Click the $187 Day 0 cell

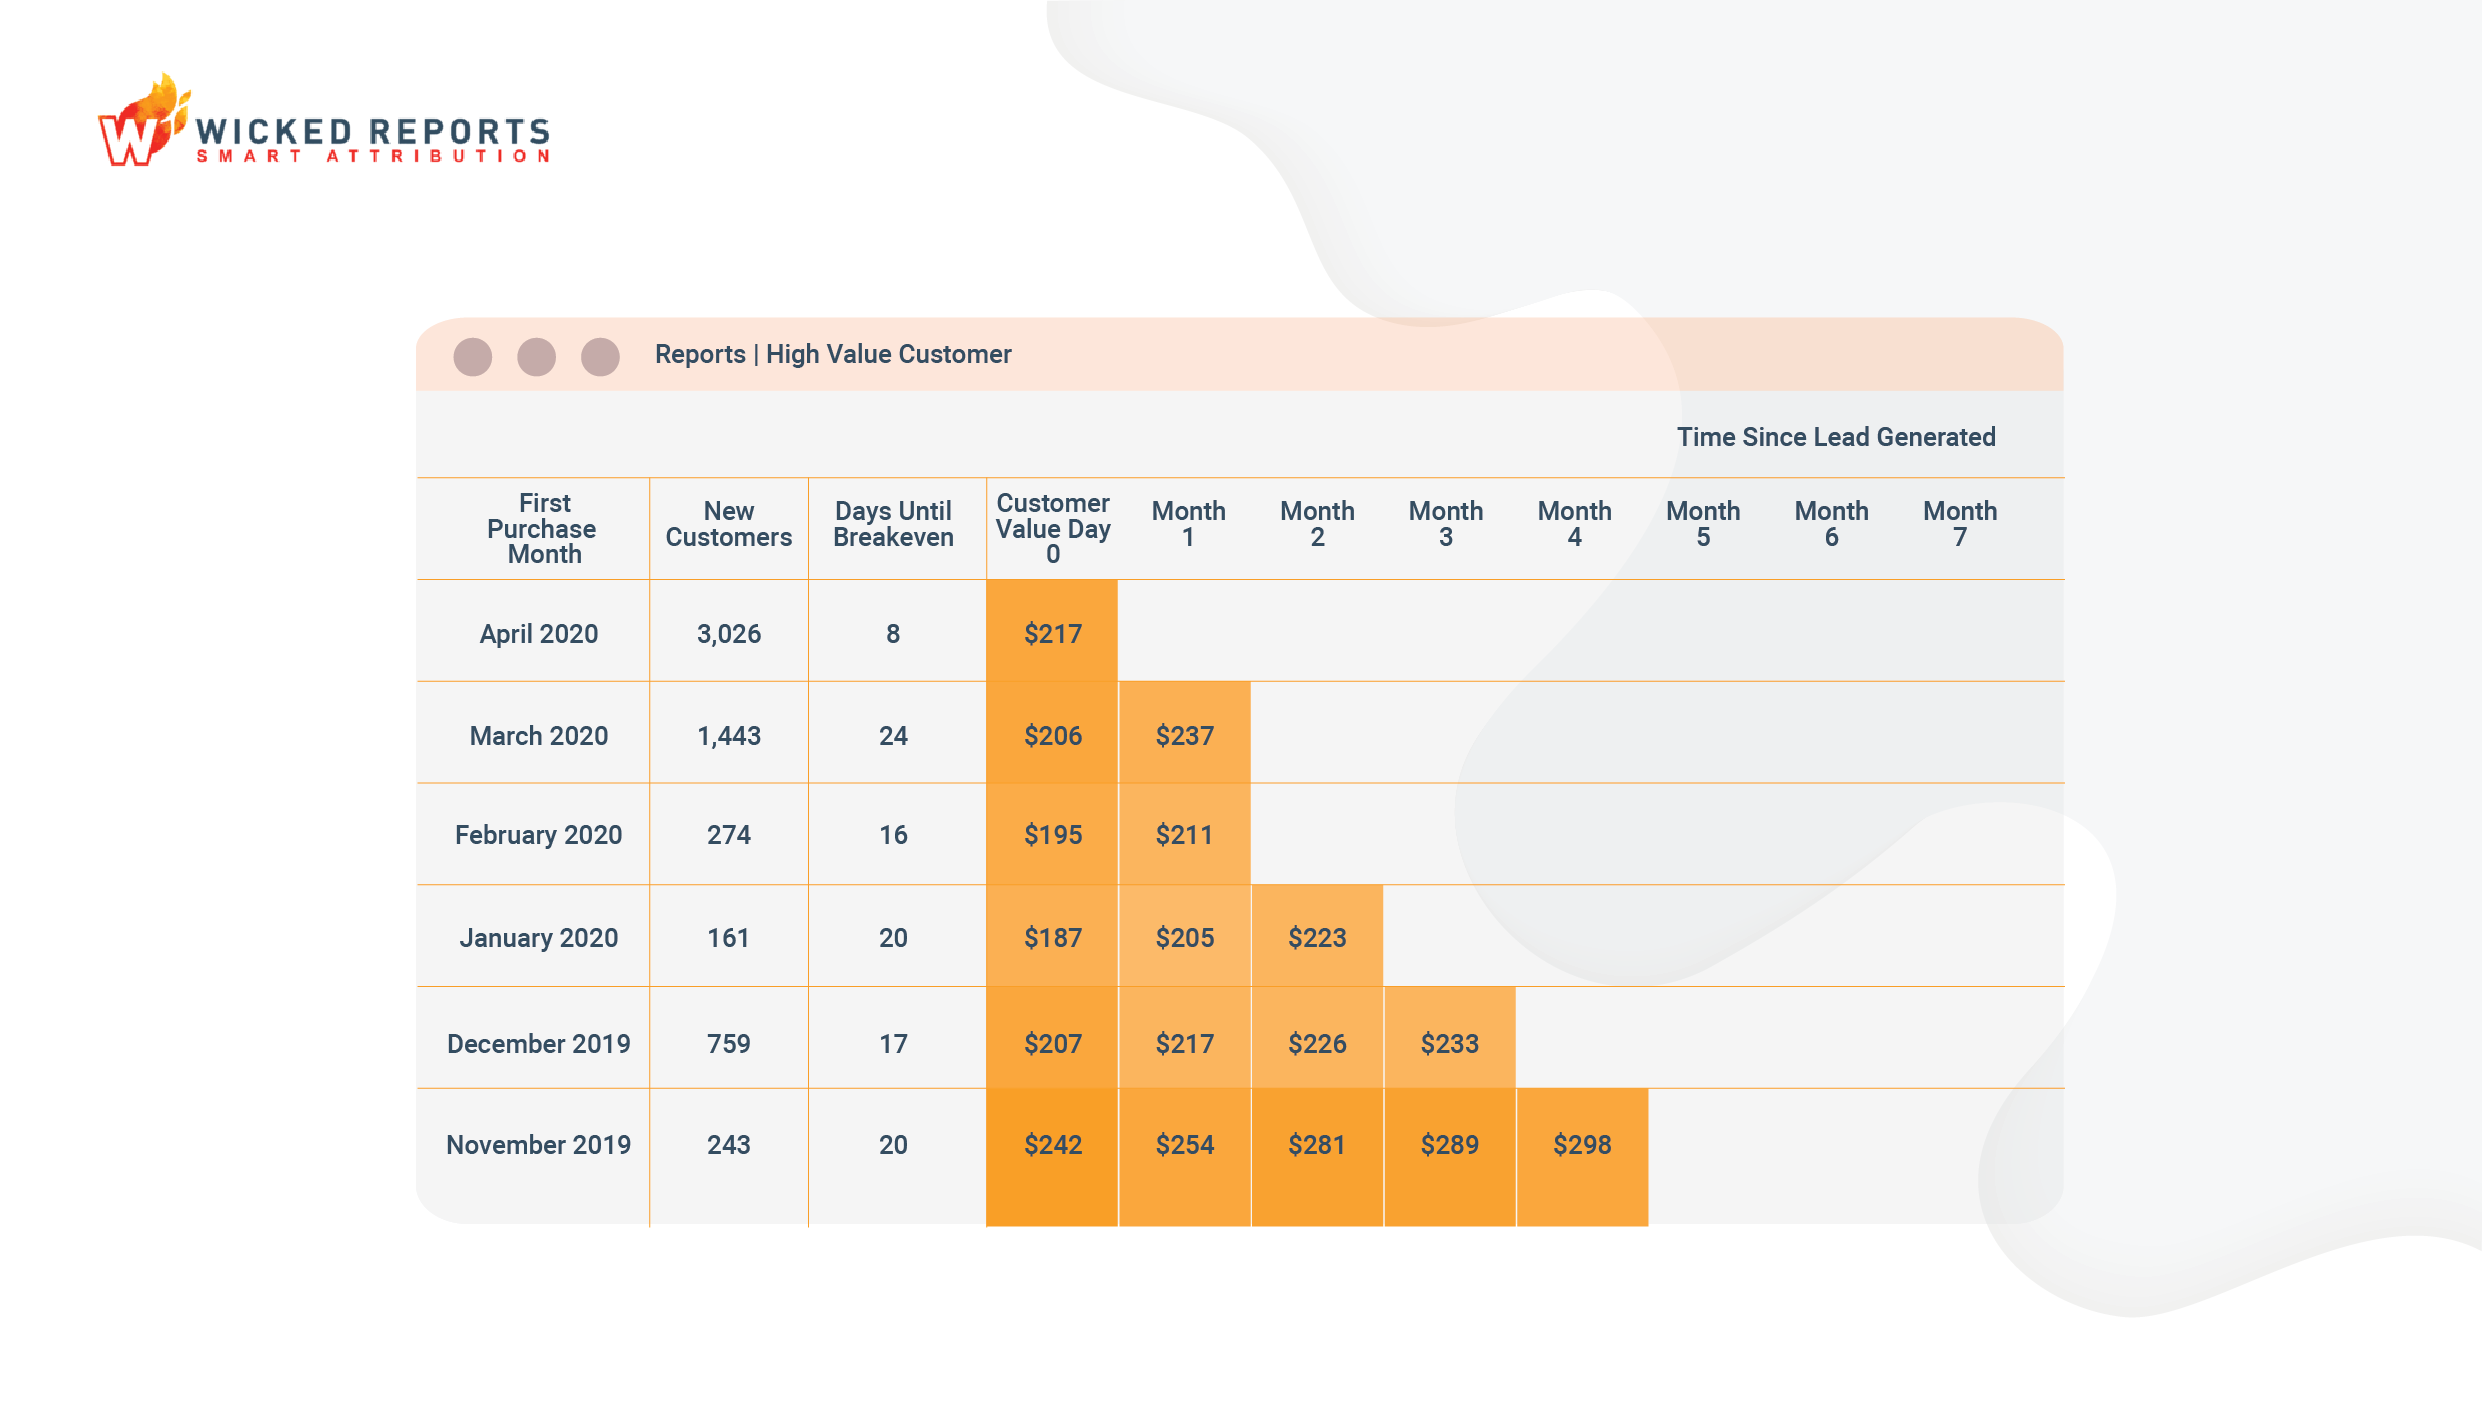click(1052, 936)
